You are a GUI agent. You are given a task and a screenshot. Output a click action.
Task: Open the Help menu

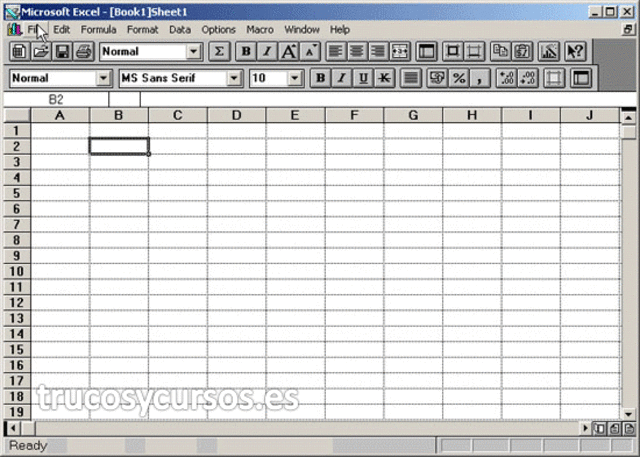[340, 30]
